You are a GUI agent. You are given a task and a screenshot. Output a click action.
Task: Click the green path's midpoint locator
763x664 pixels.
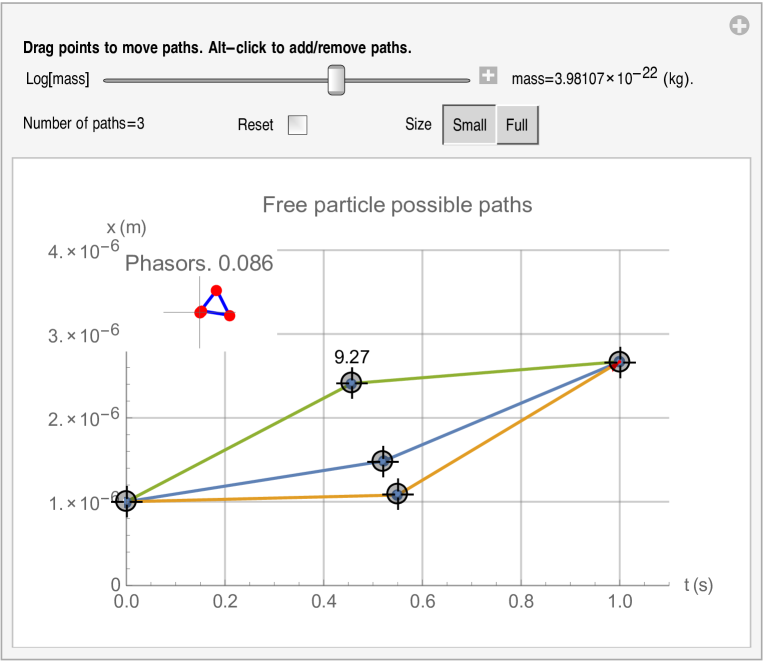pos(351,382)
